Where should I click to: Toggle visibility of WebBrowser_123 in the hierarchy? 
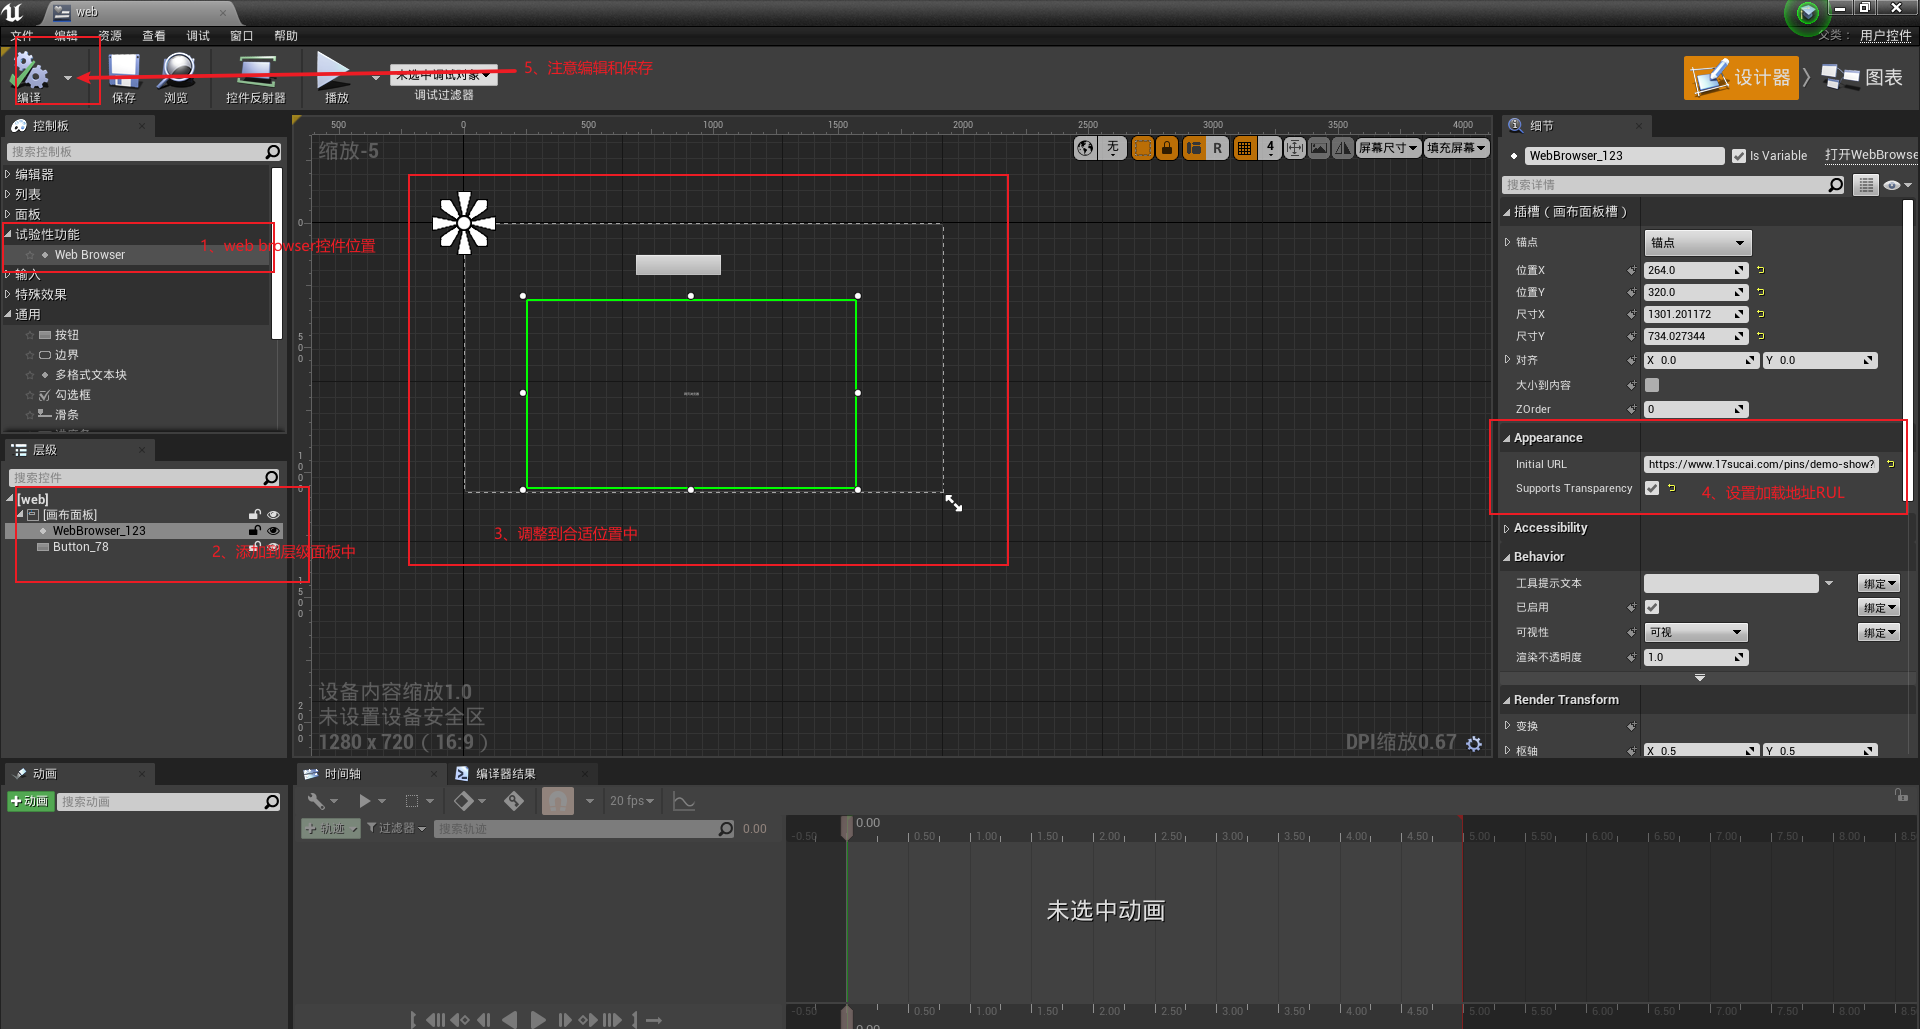(x=273, y=530)
